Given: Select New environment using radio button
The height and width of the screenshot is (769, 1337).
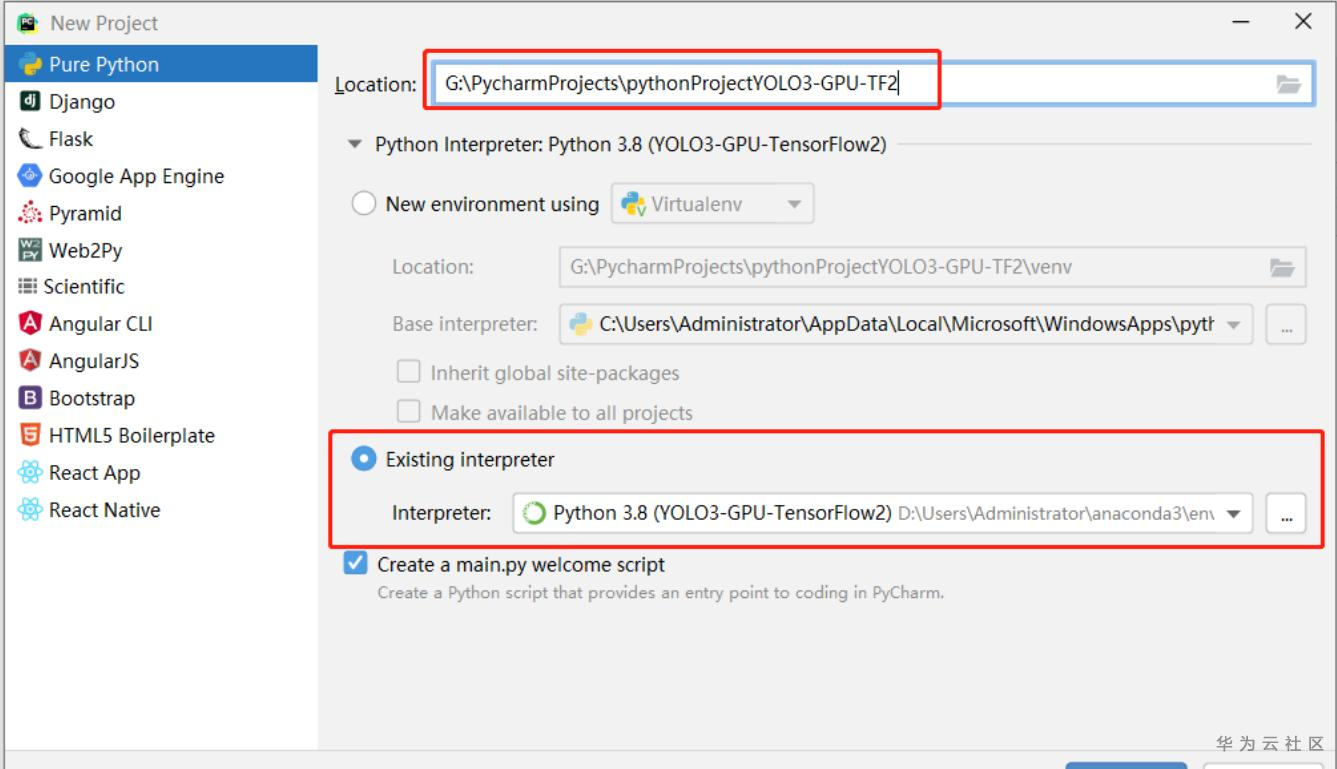Looking at the screenshot, I should (364, 204).
